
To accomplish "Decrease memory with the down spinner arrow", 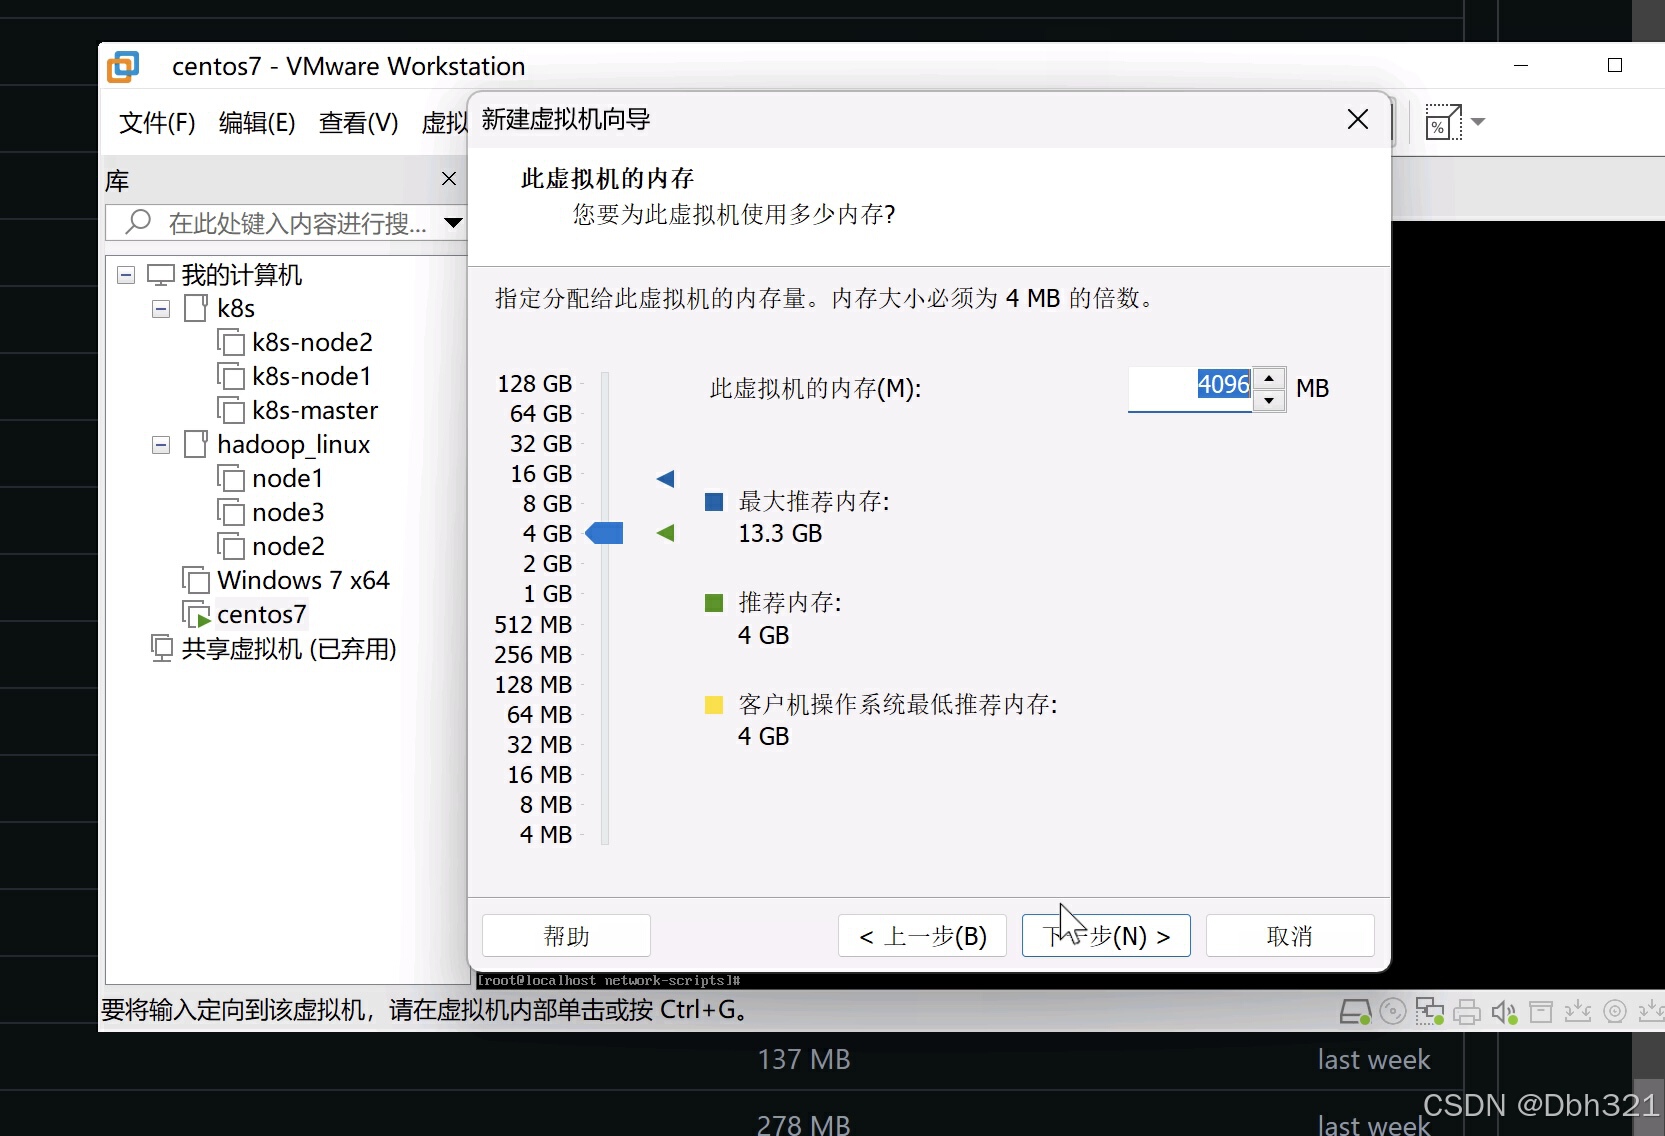I will [1269, 400].
